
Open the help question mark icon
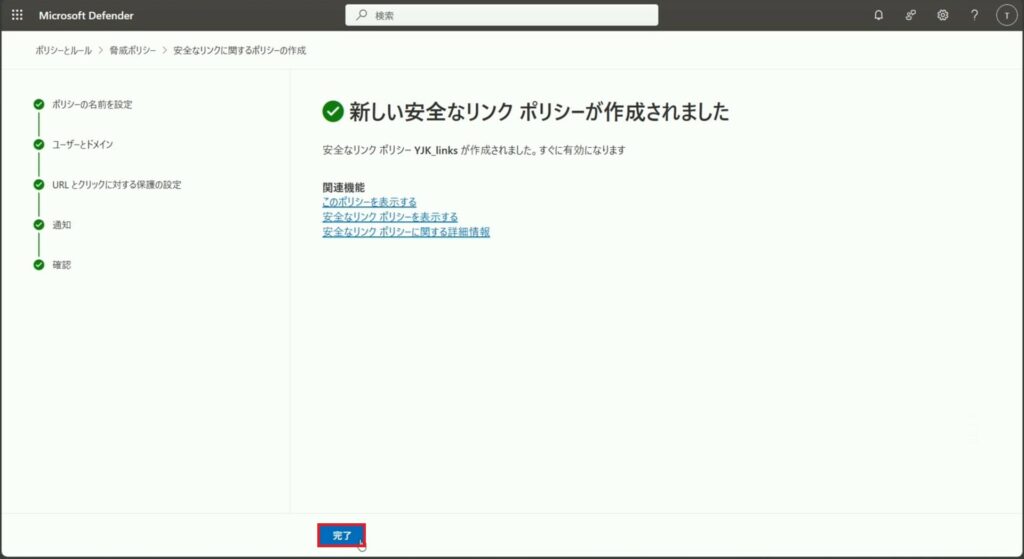pyautogui.click(x=974, y=15)
